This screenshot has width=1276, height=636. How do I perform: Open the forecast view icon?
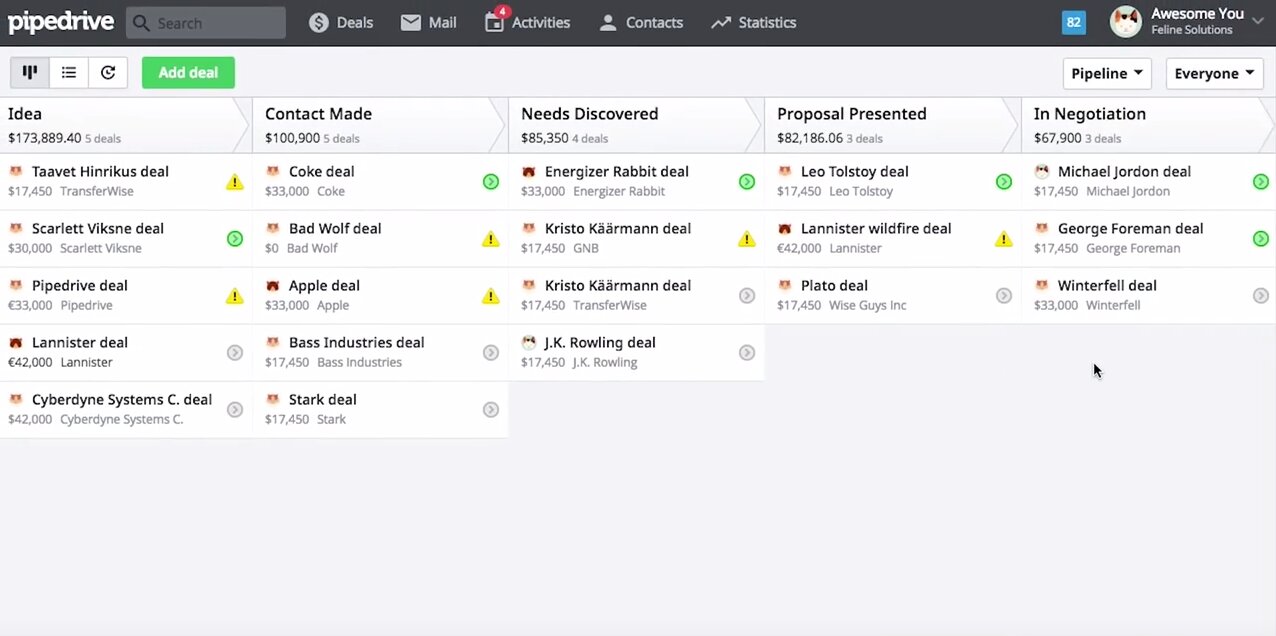pos(108,73)
